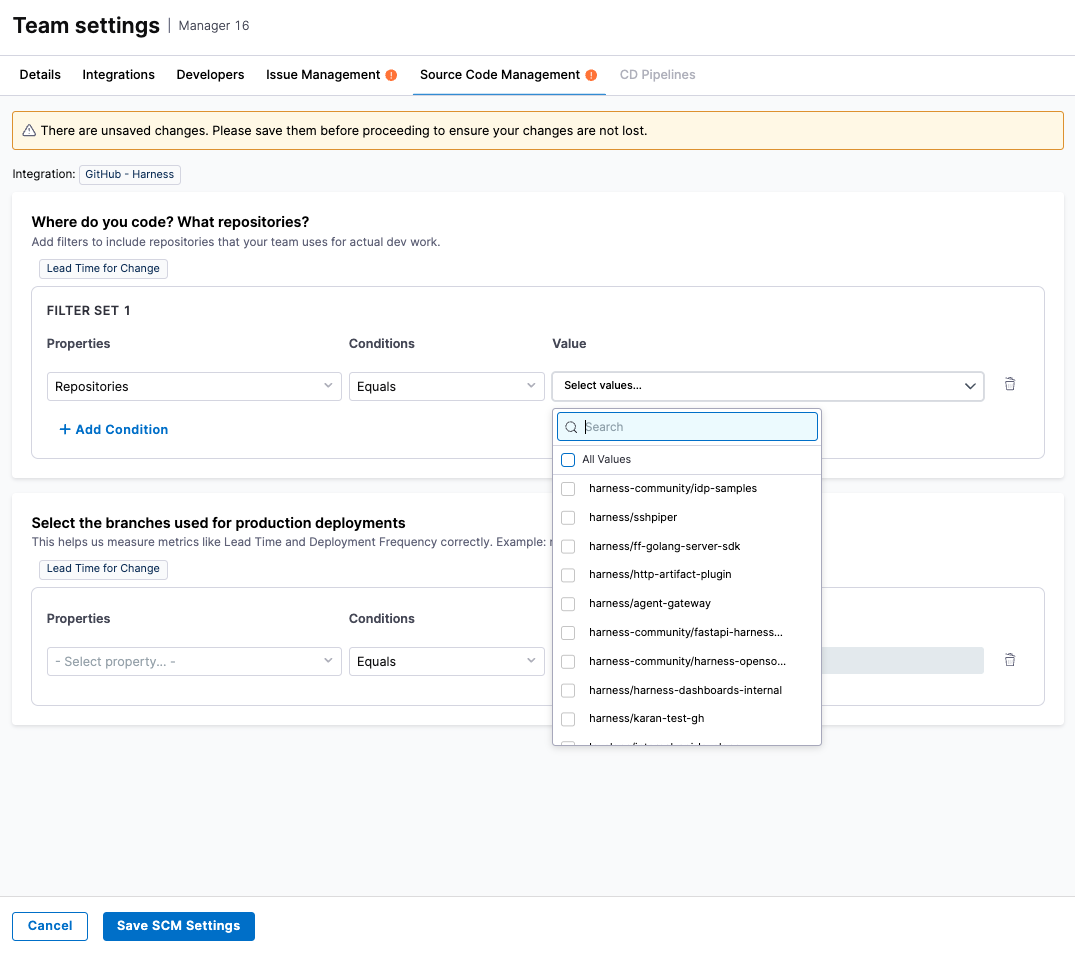Screen dimensions: 1075x954
Task: Click the delete icon for Filter Set 1
Action: [1009, 385]
